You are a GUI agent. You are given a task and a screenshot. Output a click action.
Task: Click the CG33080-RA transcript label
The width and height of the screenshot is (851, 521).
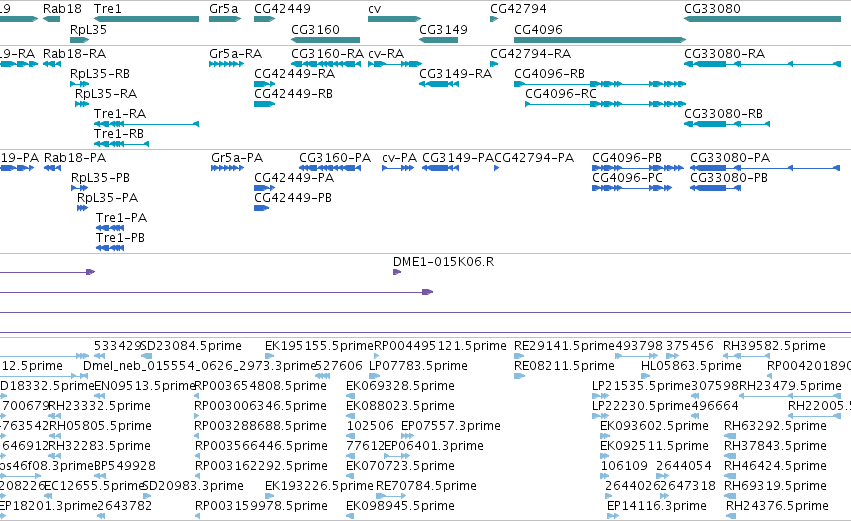(x=725, y=54)
